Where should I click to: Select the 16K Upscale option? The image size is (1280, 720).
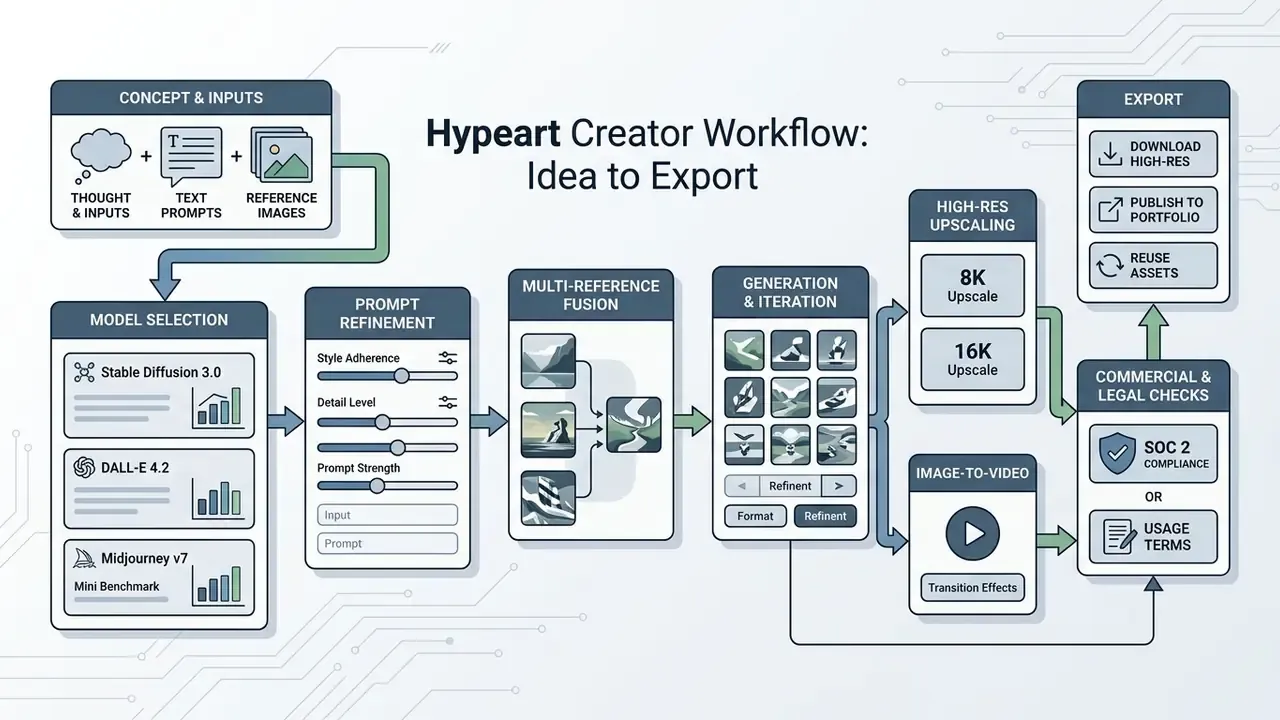(972, 357)
